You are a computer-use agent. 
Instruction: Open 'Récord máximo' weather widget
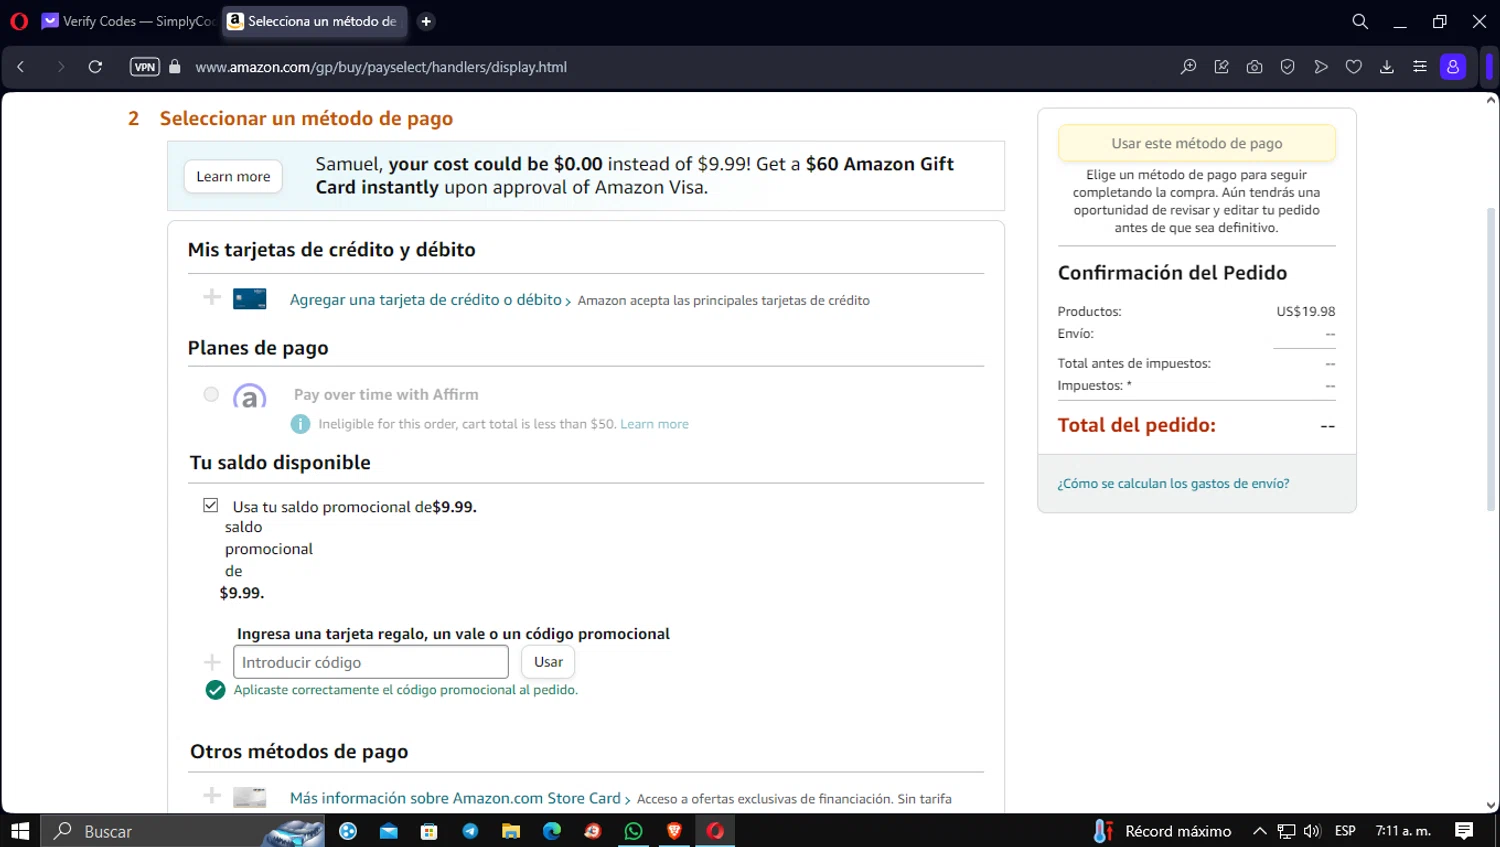tap(1162, 831)
